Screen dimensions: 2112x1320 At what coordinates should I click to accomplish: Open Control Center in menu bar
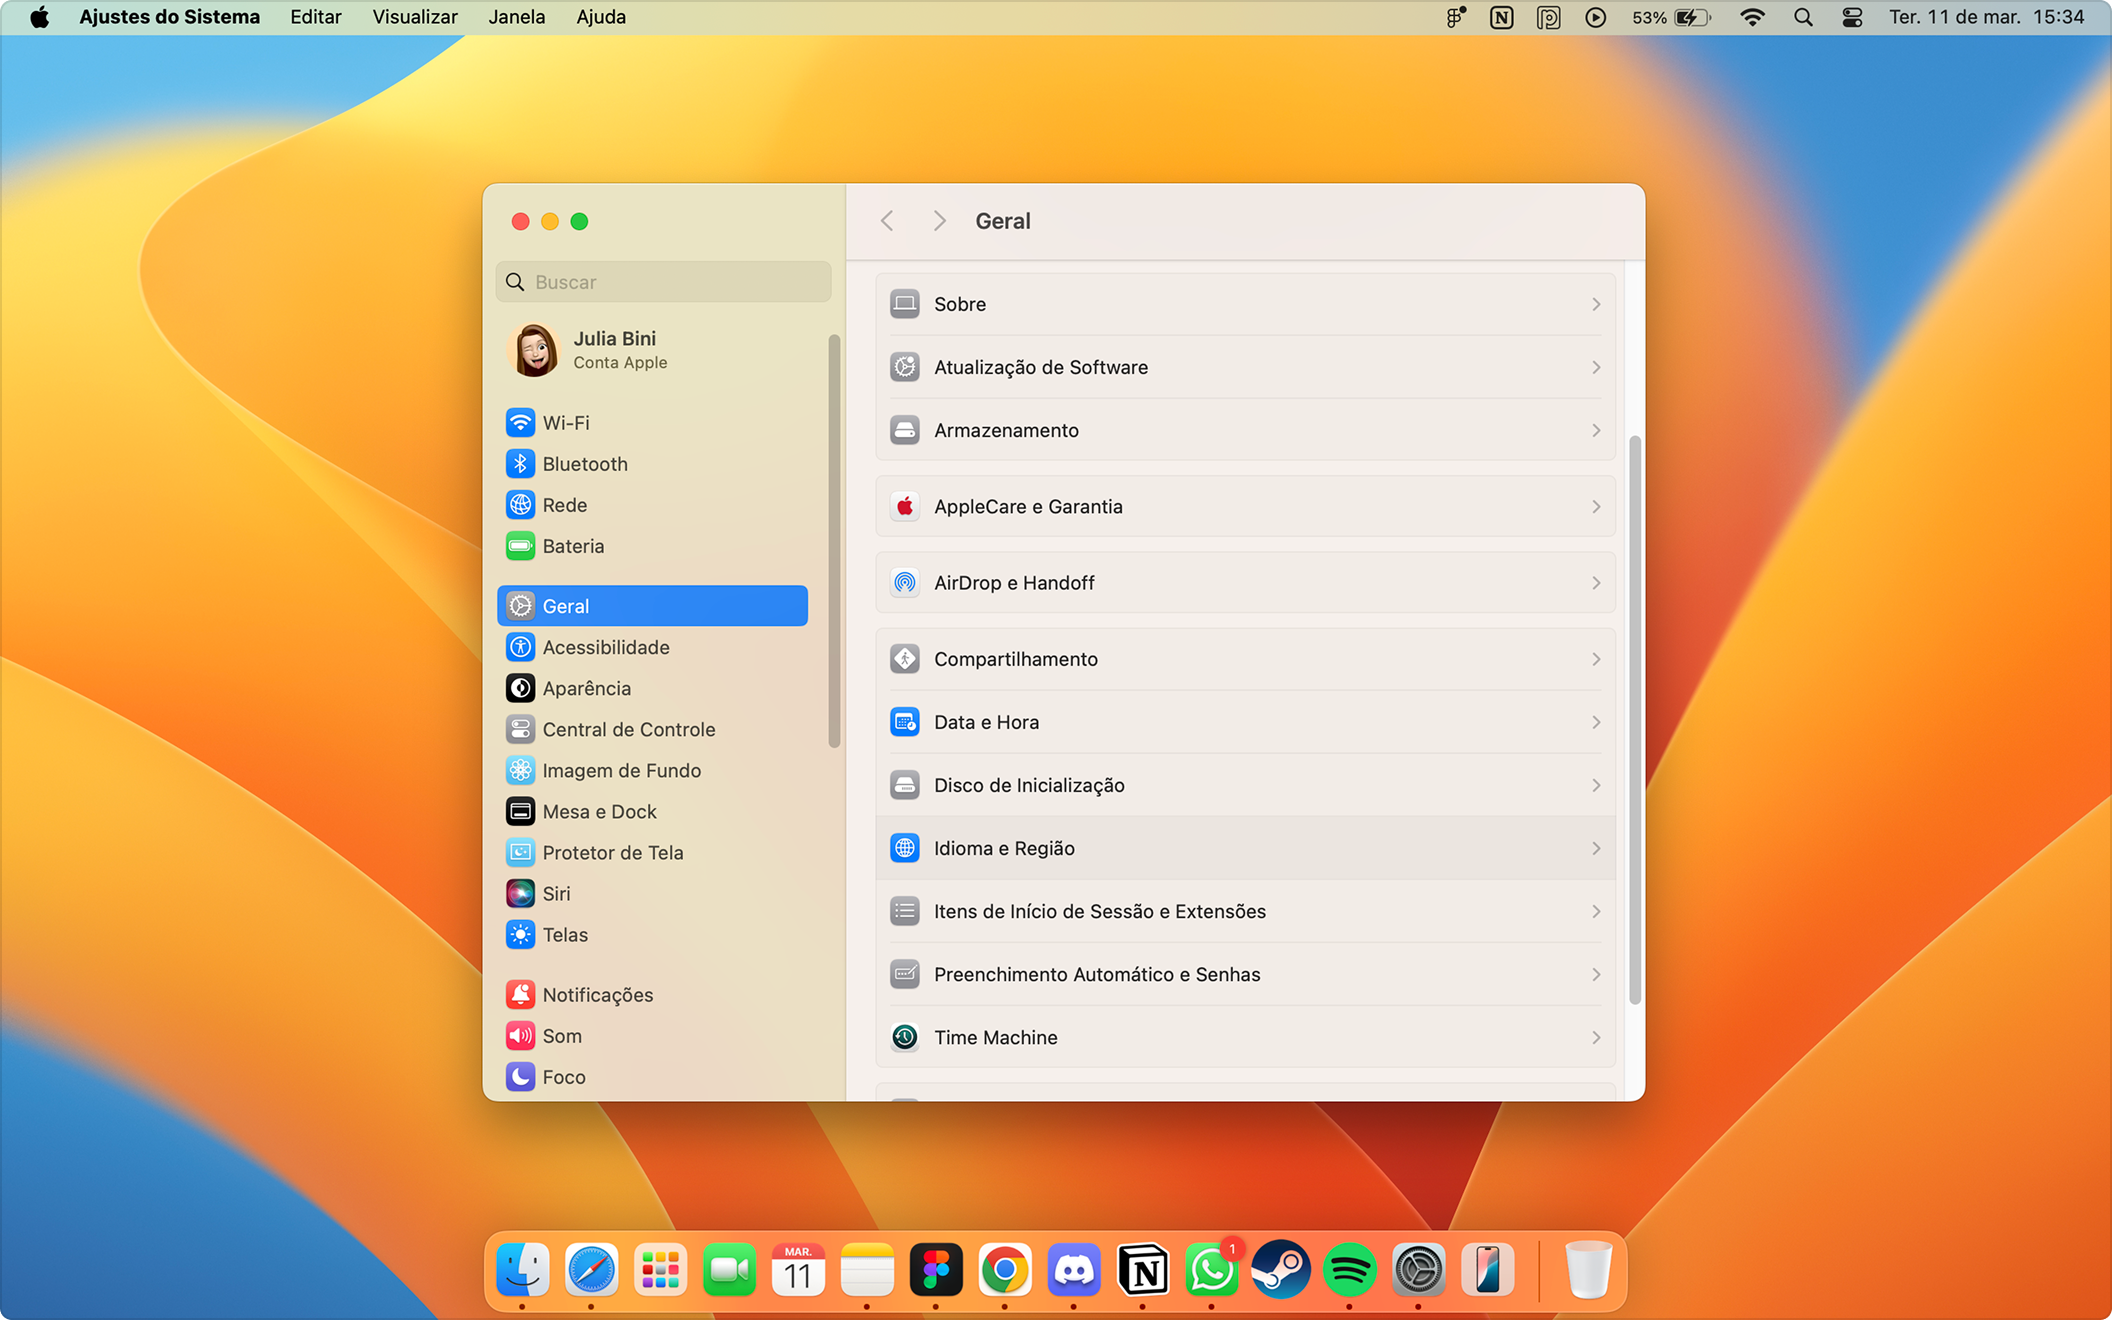[1851, 17]
